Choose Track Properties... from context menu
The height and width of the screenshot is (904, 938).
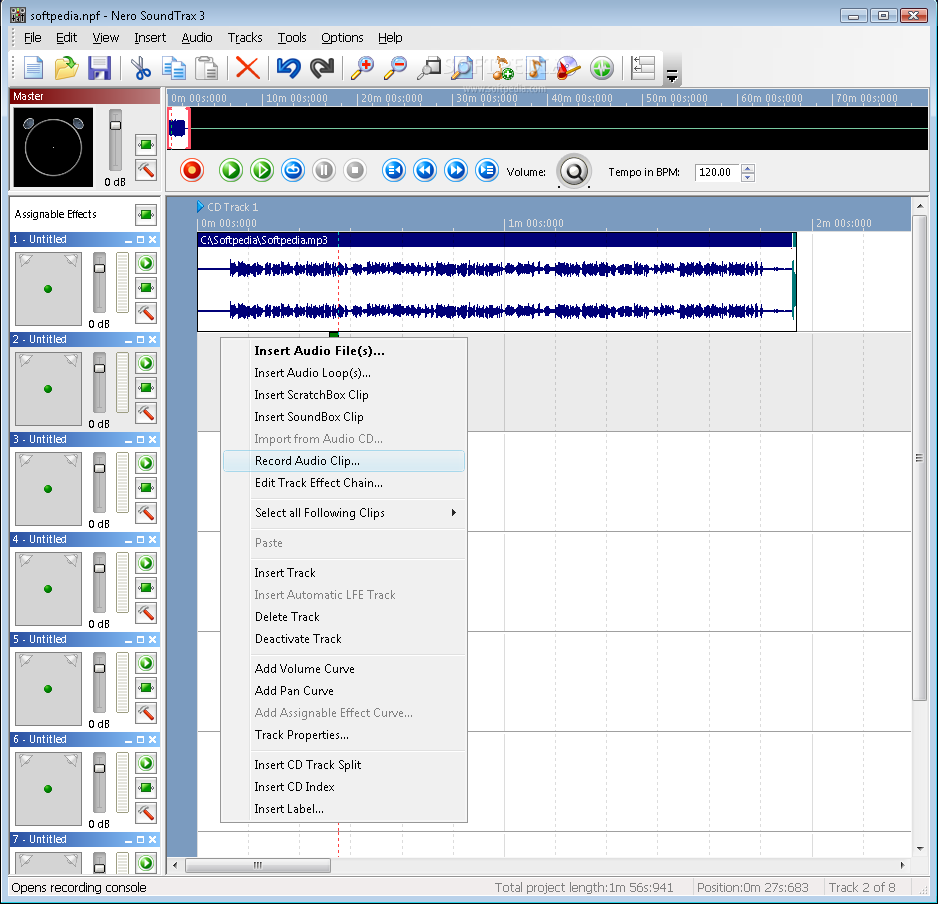(x=344, y=735)
